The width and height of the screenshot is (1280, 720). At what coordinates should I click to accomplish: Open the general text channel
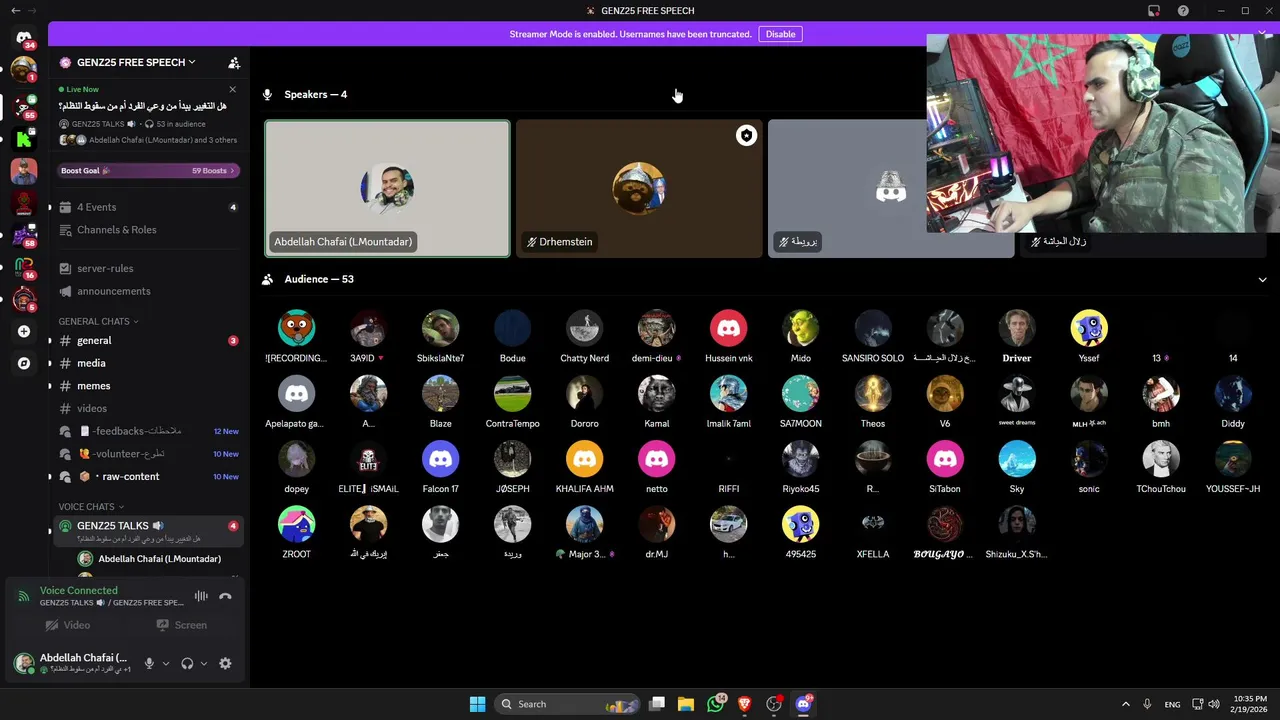(148, 341)
